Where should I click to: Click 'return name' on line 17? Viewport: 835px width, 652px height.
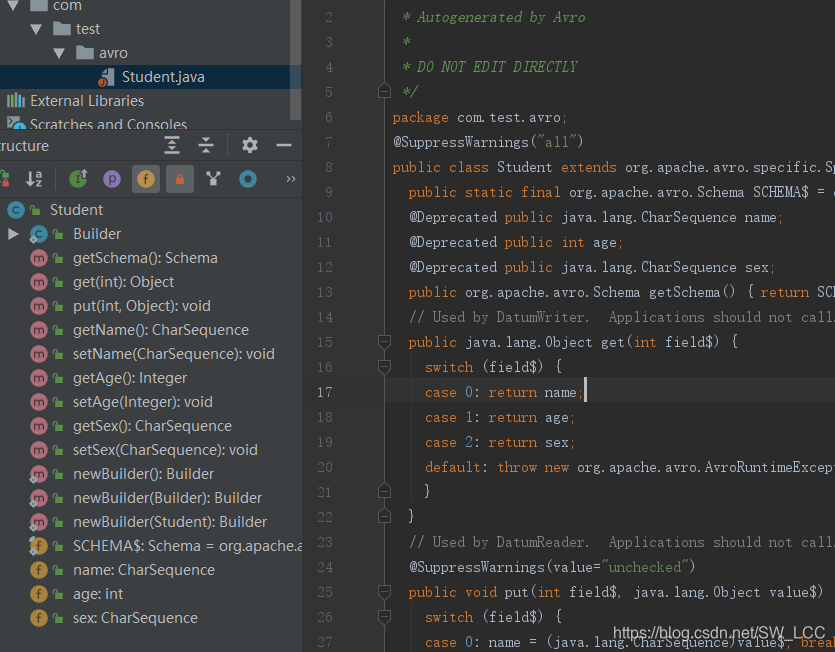pyautogui.click(x=533, y=393)
